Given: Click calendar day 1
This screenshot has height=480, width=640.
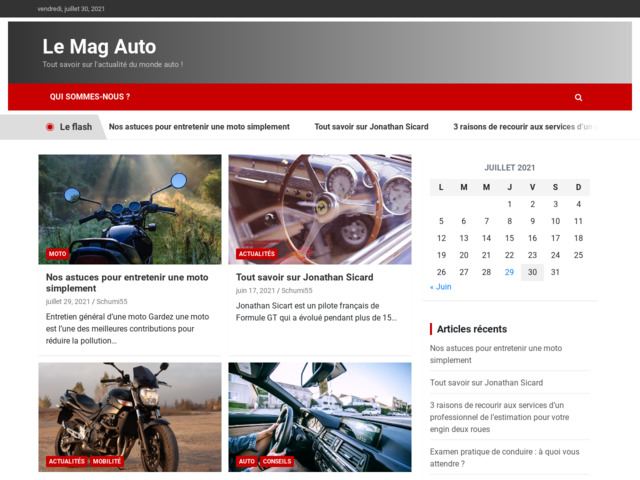Looking at the screenshot, I should coord(509,204).
